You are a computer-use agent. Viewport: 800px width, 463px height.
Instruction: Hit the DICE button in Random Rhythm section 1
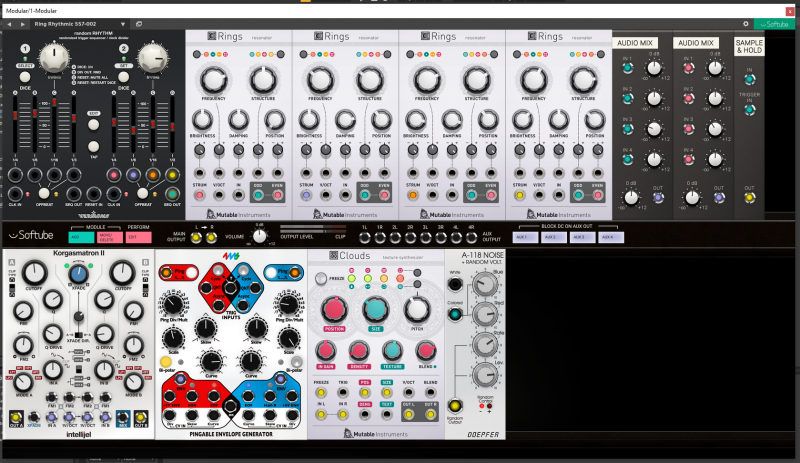click(x=25, y=77)
